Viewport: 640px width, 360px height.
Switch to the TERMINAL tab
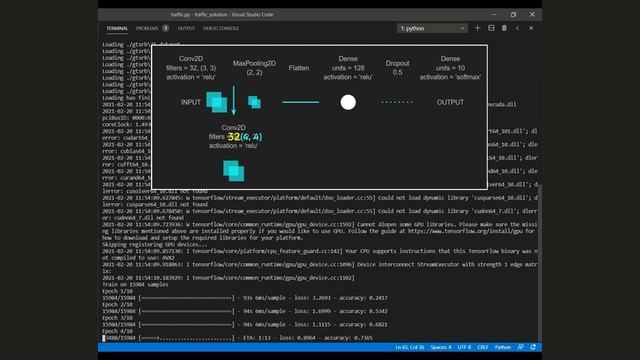click(117, 29)
